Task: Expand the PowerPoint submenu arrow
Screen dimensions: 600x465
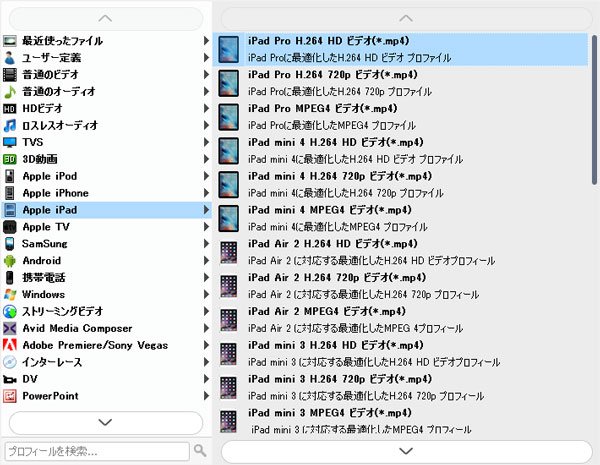Action: [x=206, y=396]
